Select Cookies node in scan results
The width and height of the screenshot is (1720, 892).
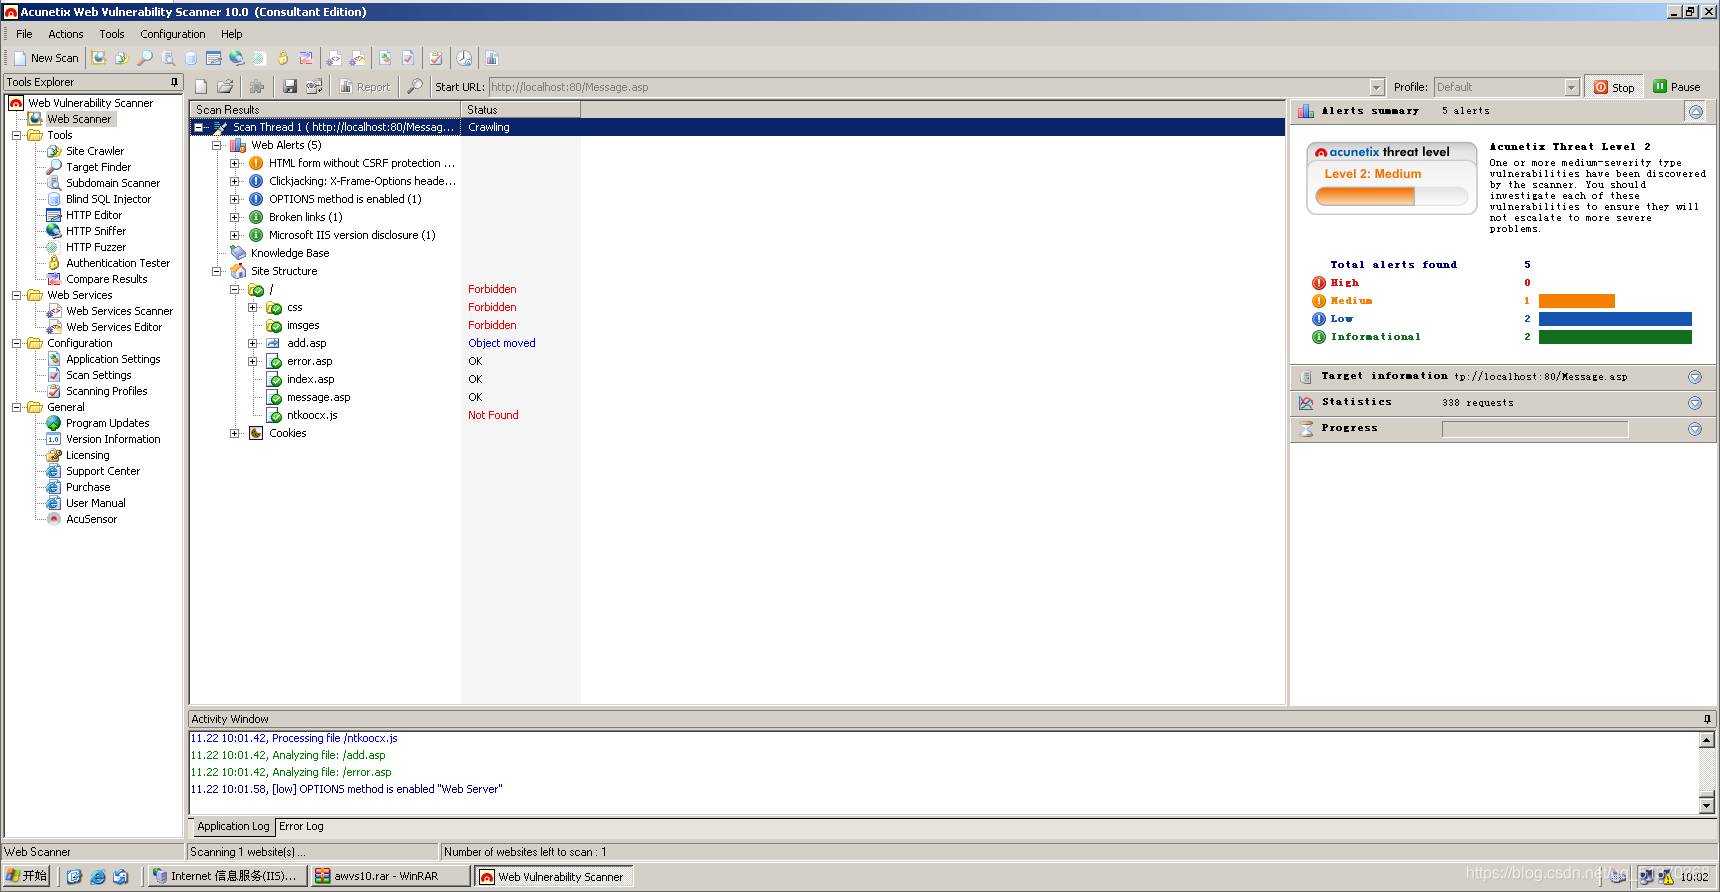(287, 433)
